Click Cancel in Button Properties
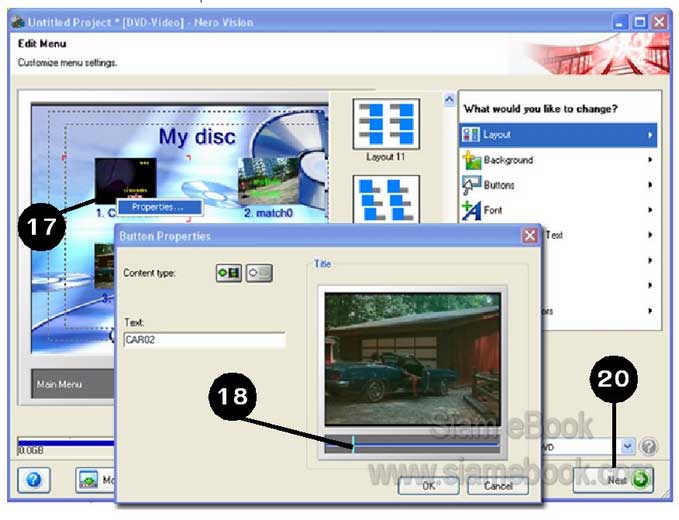The width and height of the screenshot is (679, 520). click(x=498, y=486)
